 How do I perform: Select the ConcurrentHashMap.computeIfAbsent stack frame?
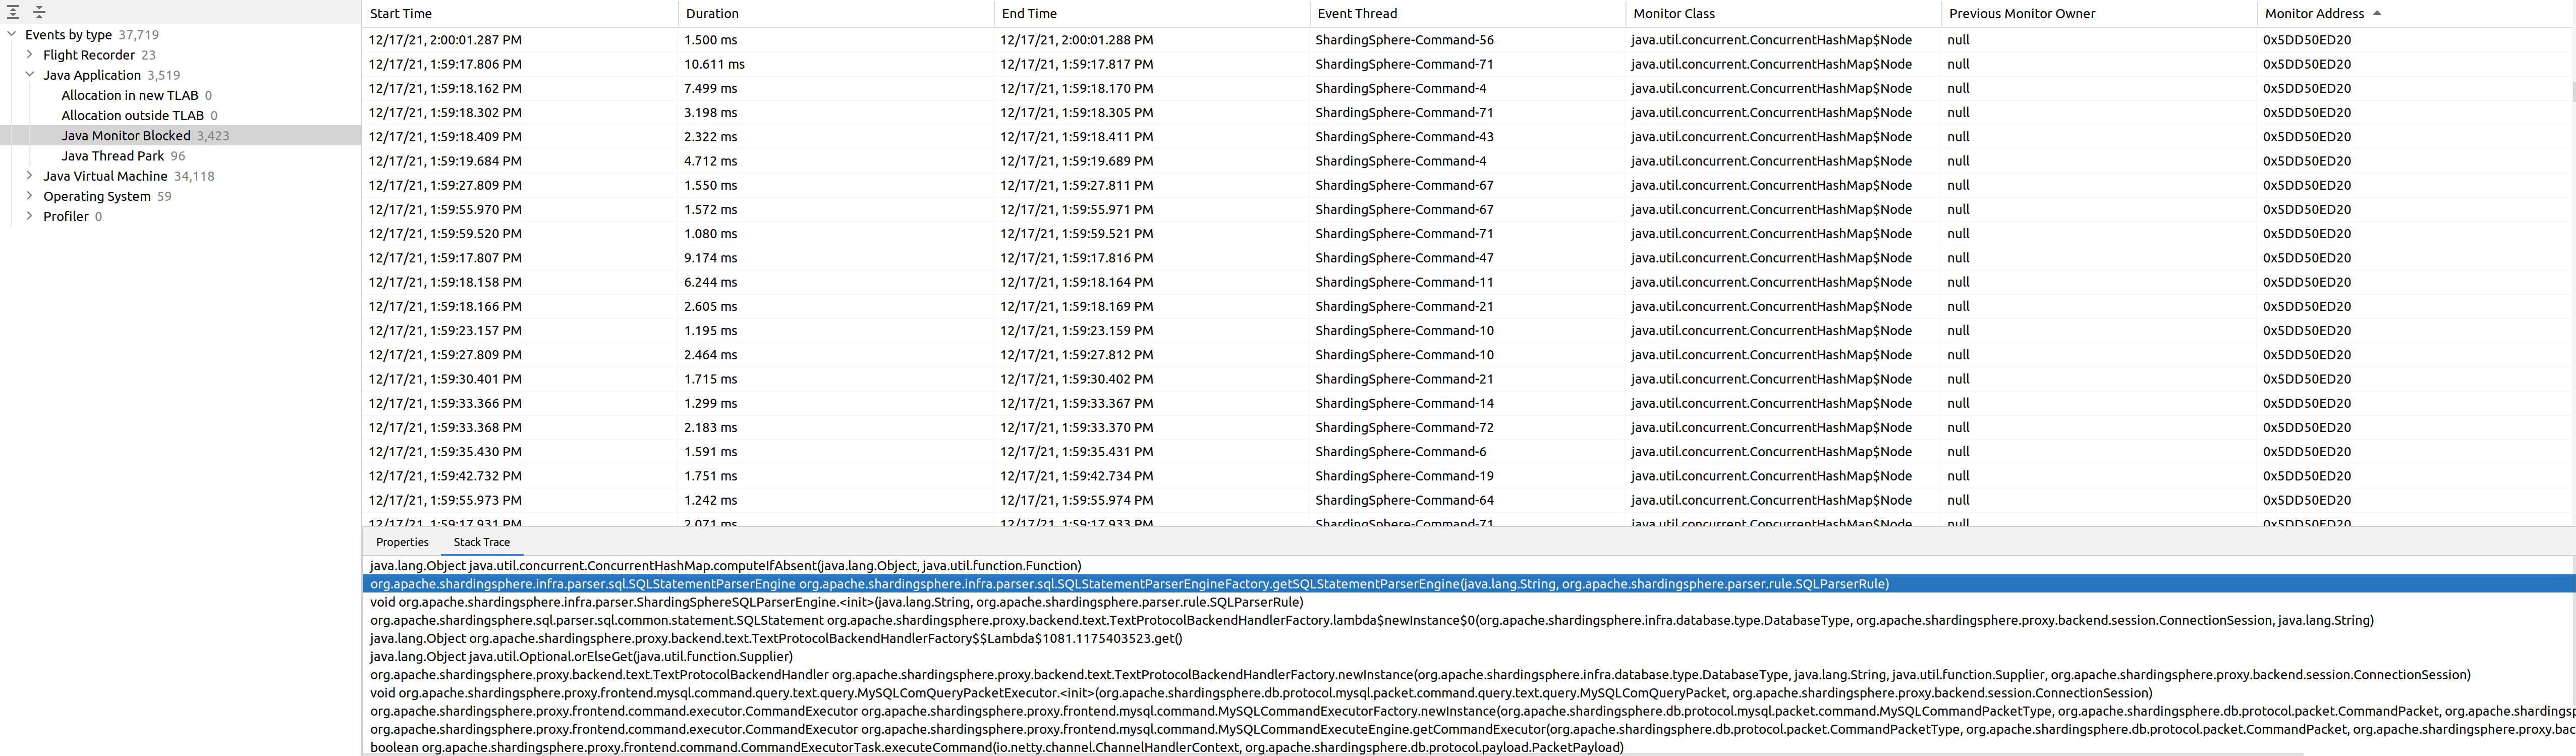1468,566
